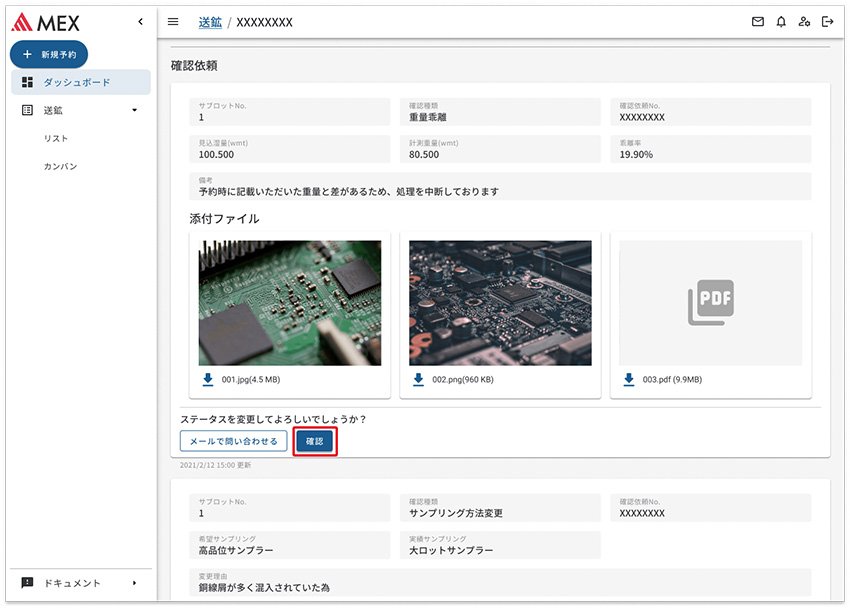
Task: Select the リスト submenu item
Action: pos(56,139)
